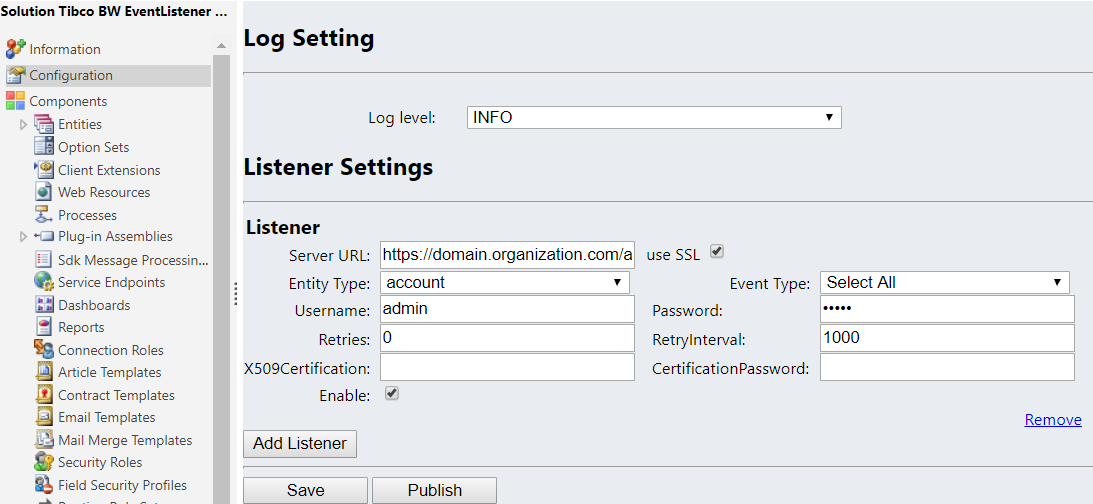Open Article Templates label
This screenshot has height=504, width=1093.
[109, 372]
